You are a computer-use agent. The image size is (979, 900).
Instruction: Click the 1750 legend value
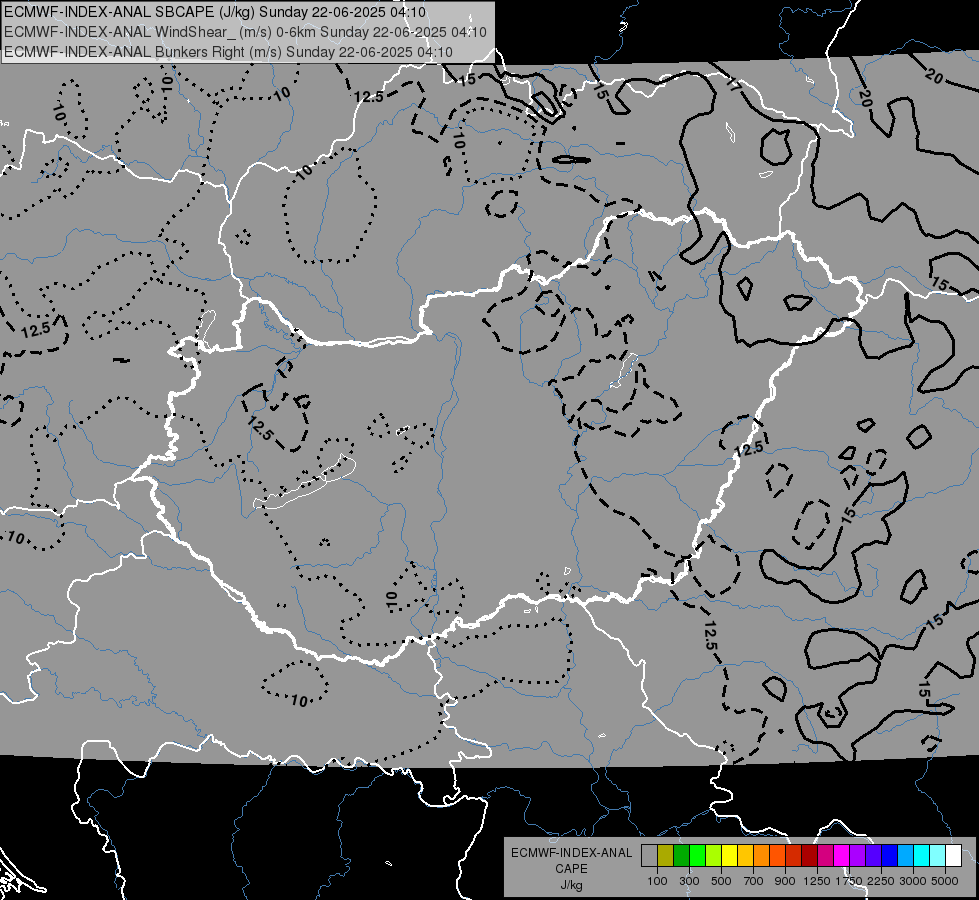849,881
